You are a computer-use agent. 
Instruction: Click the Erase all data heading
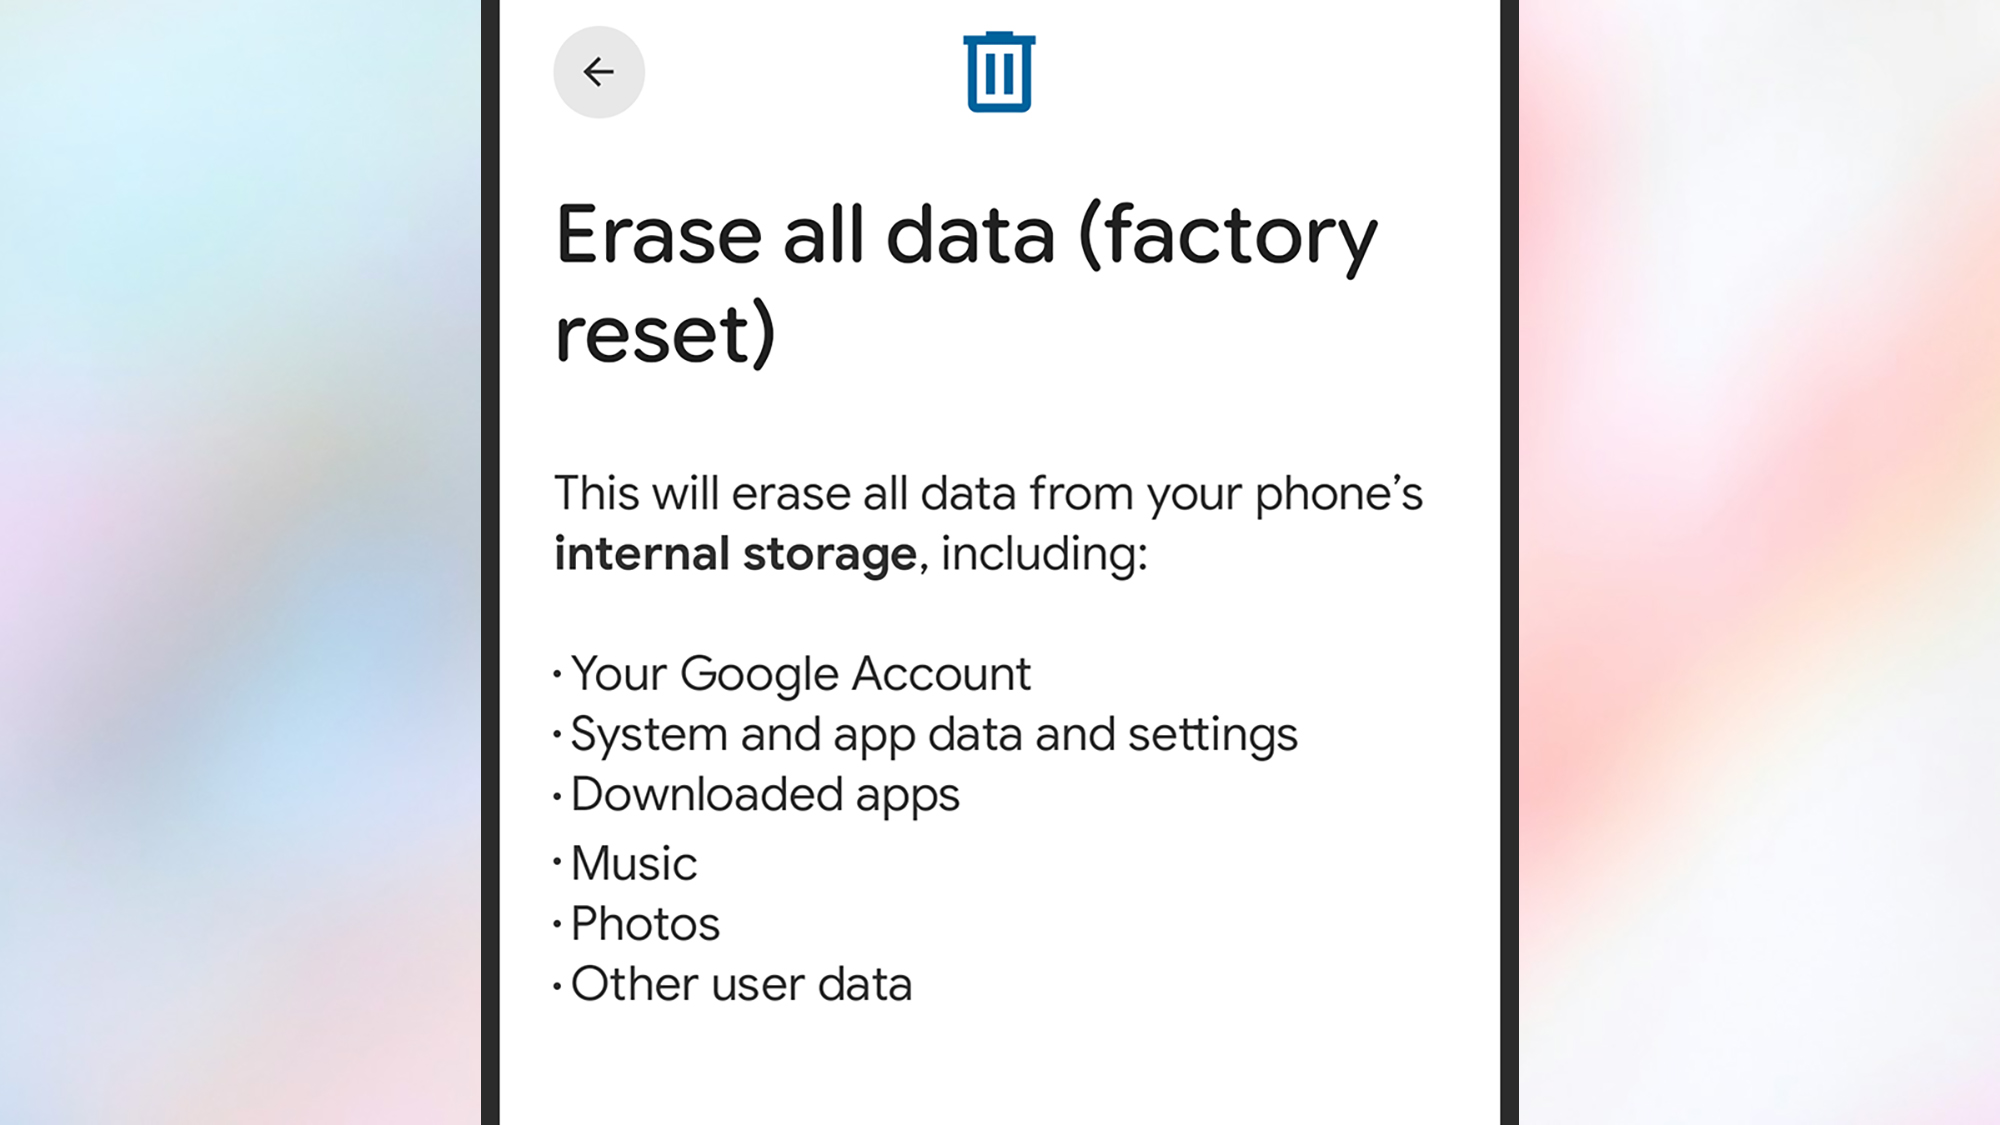[965, 233]
